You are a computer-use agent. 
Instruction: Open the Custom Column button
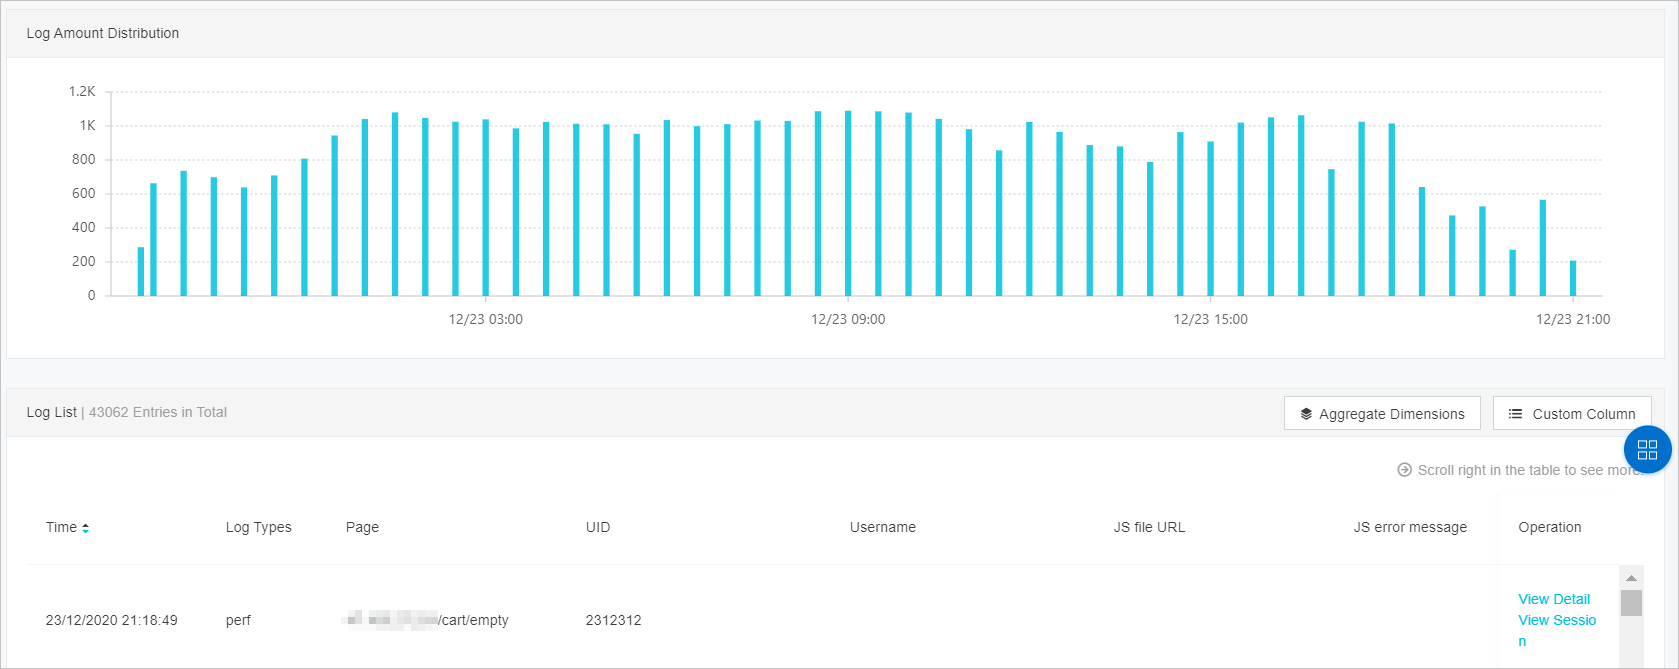[x=1572, y=413]
